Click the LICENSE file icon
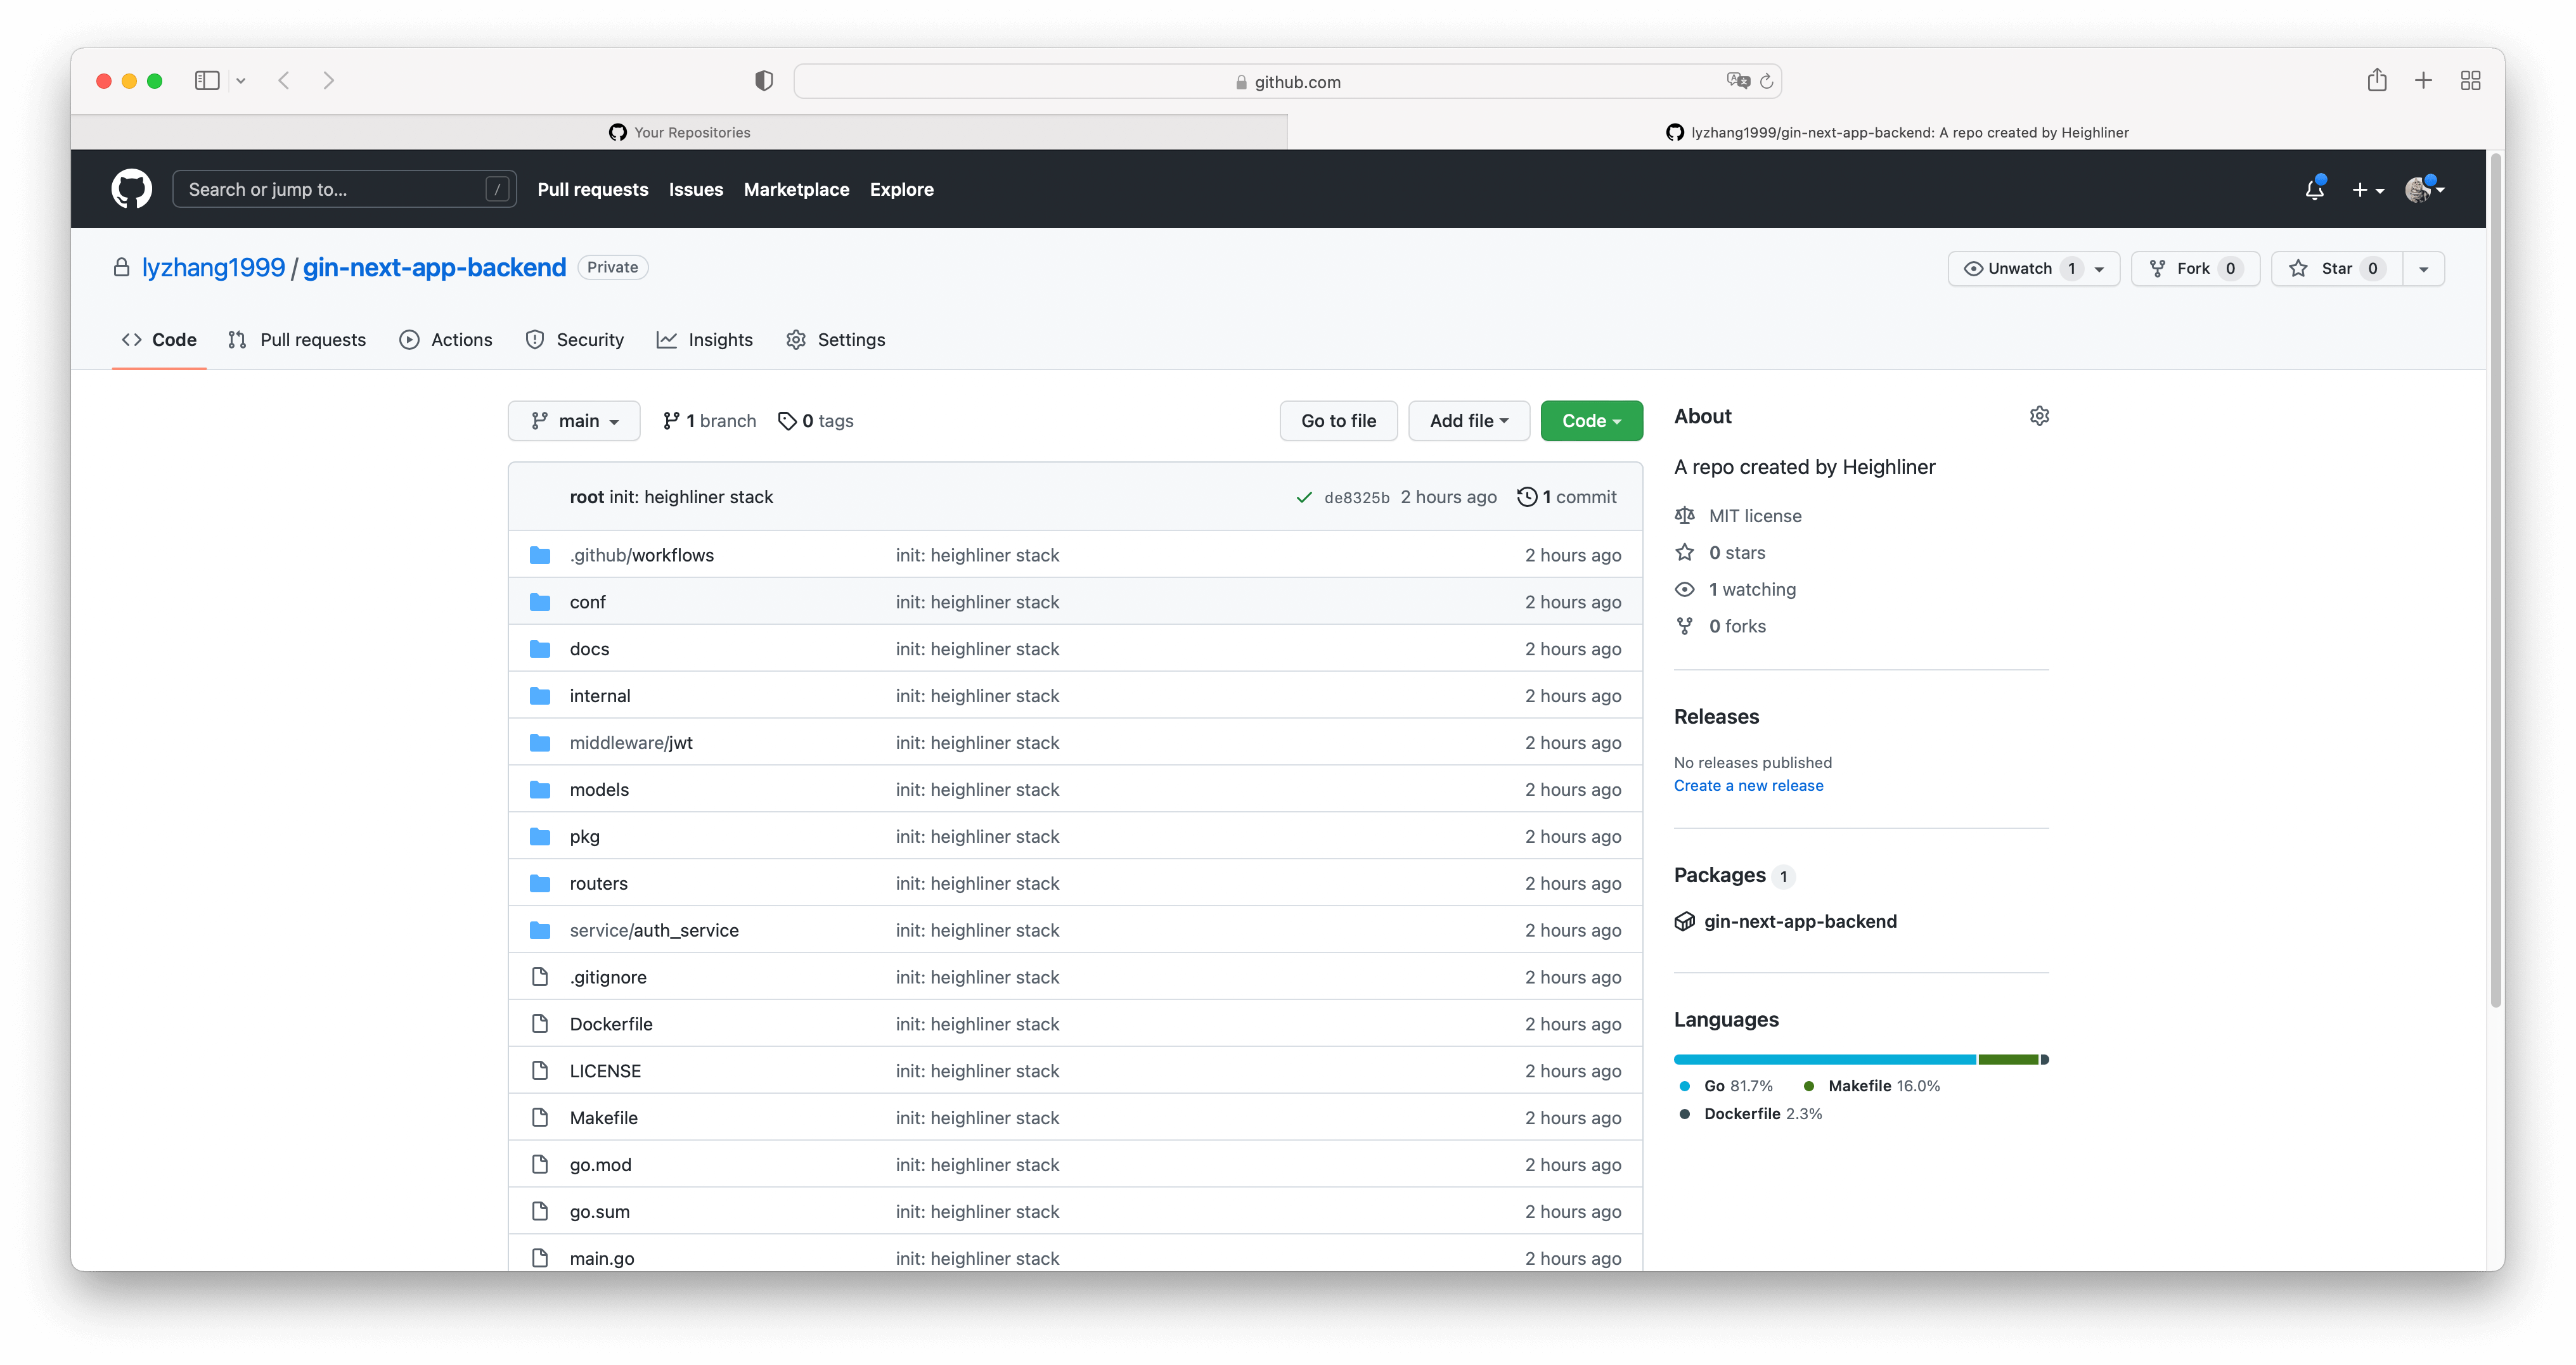The height and width of the screenshot is (1365, 2576). tap(540, 1071)
